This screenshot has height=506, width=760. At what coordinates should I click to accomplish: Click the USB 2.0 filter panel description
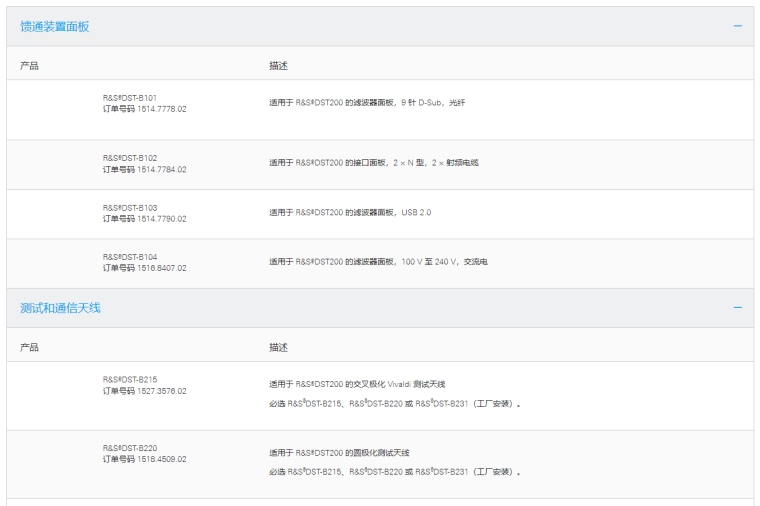point(350,212)
